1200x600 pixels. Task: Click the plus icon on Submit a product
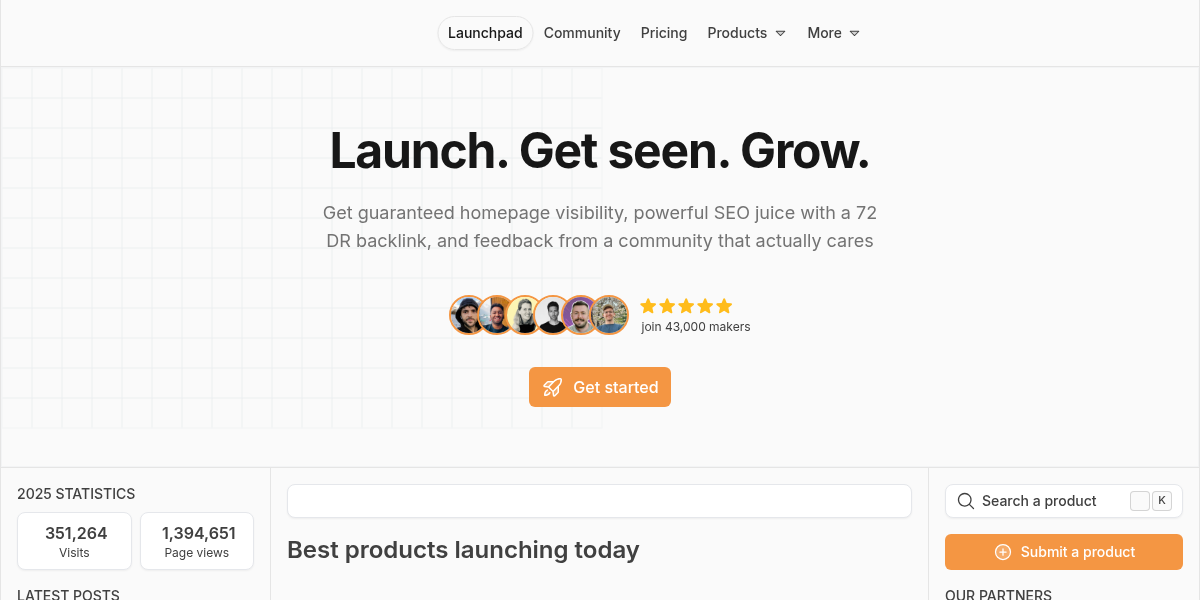click(1001, 551)
